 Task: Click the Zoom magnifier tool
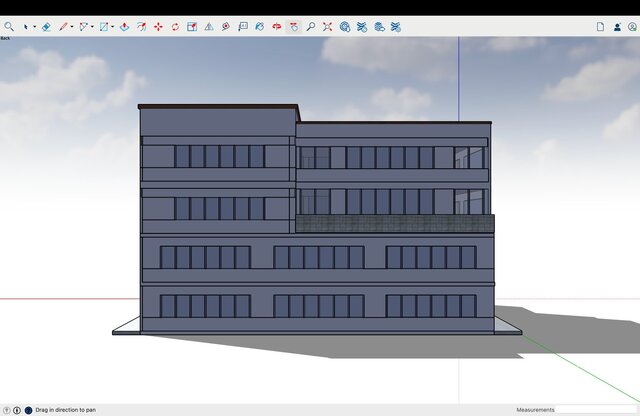310,27
